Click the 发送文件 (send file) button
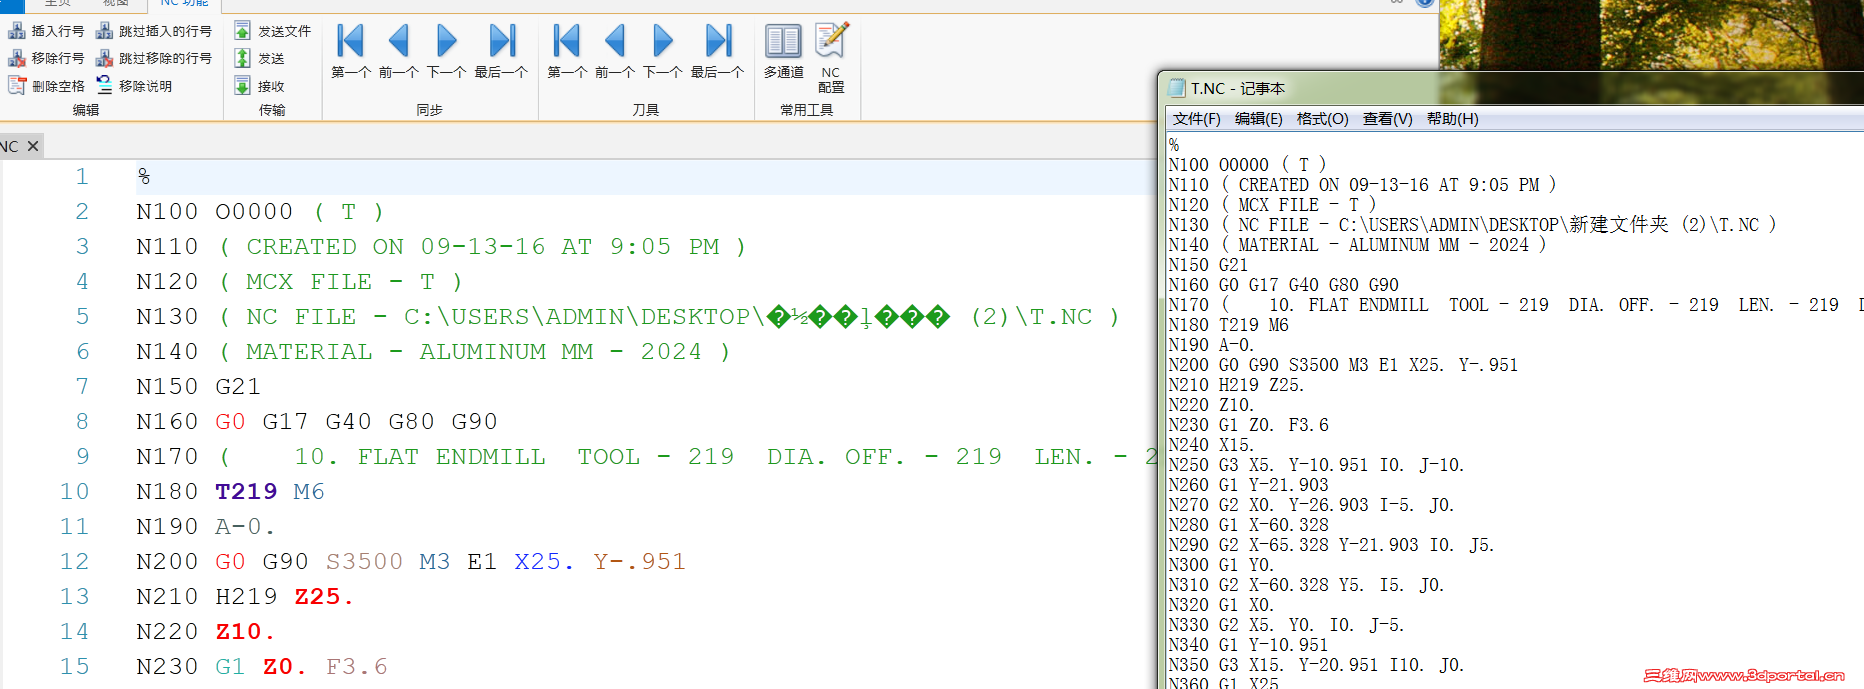This screenshot has height=689, width=1864. (x=273, y=31)
